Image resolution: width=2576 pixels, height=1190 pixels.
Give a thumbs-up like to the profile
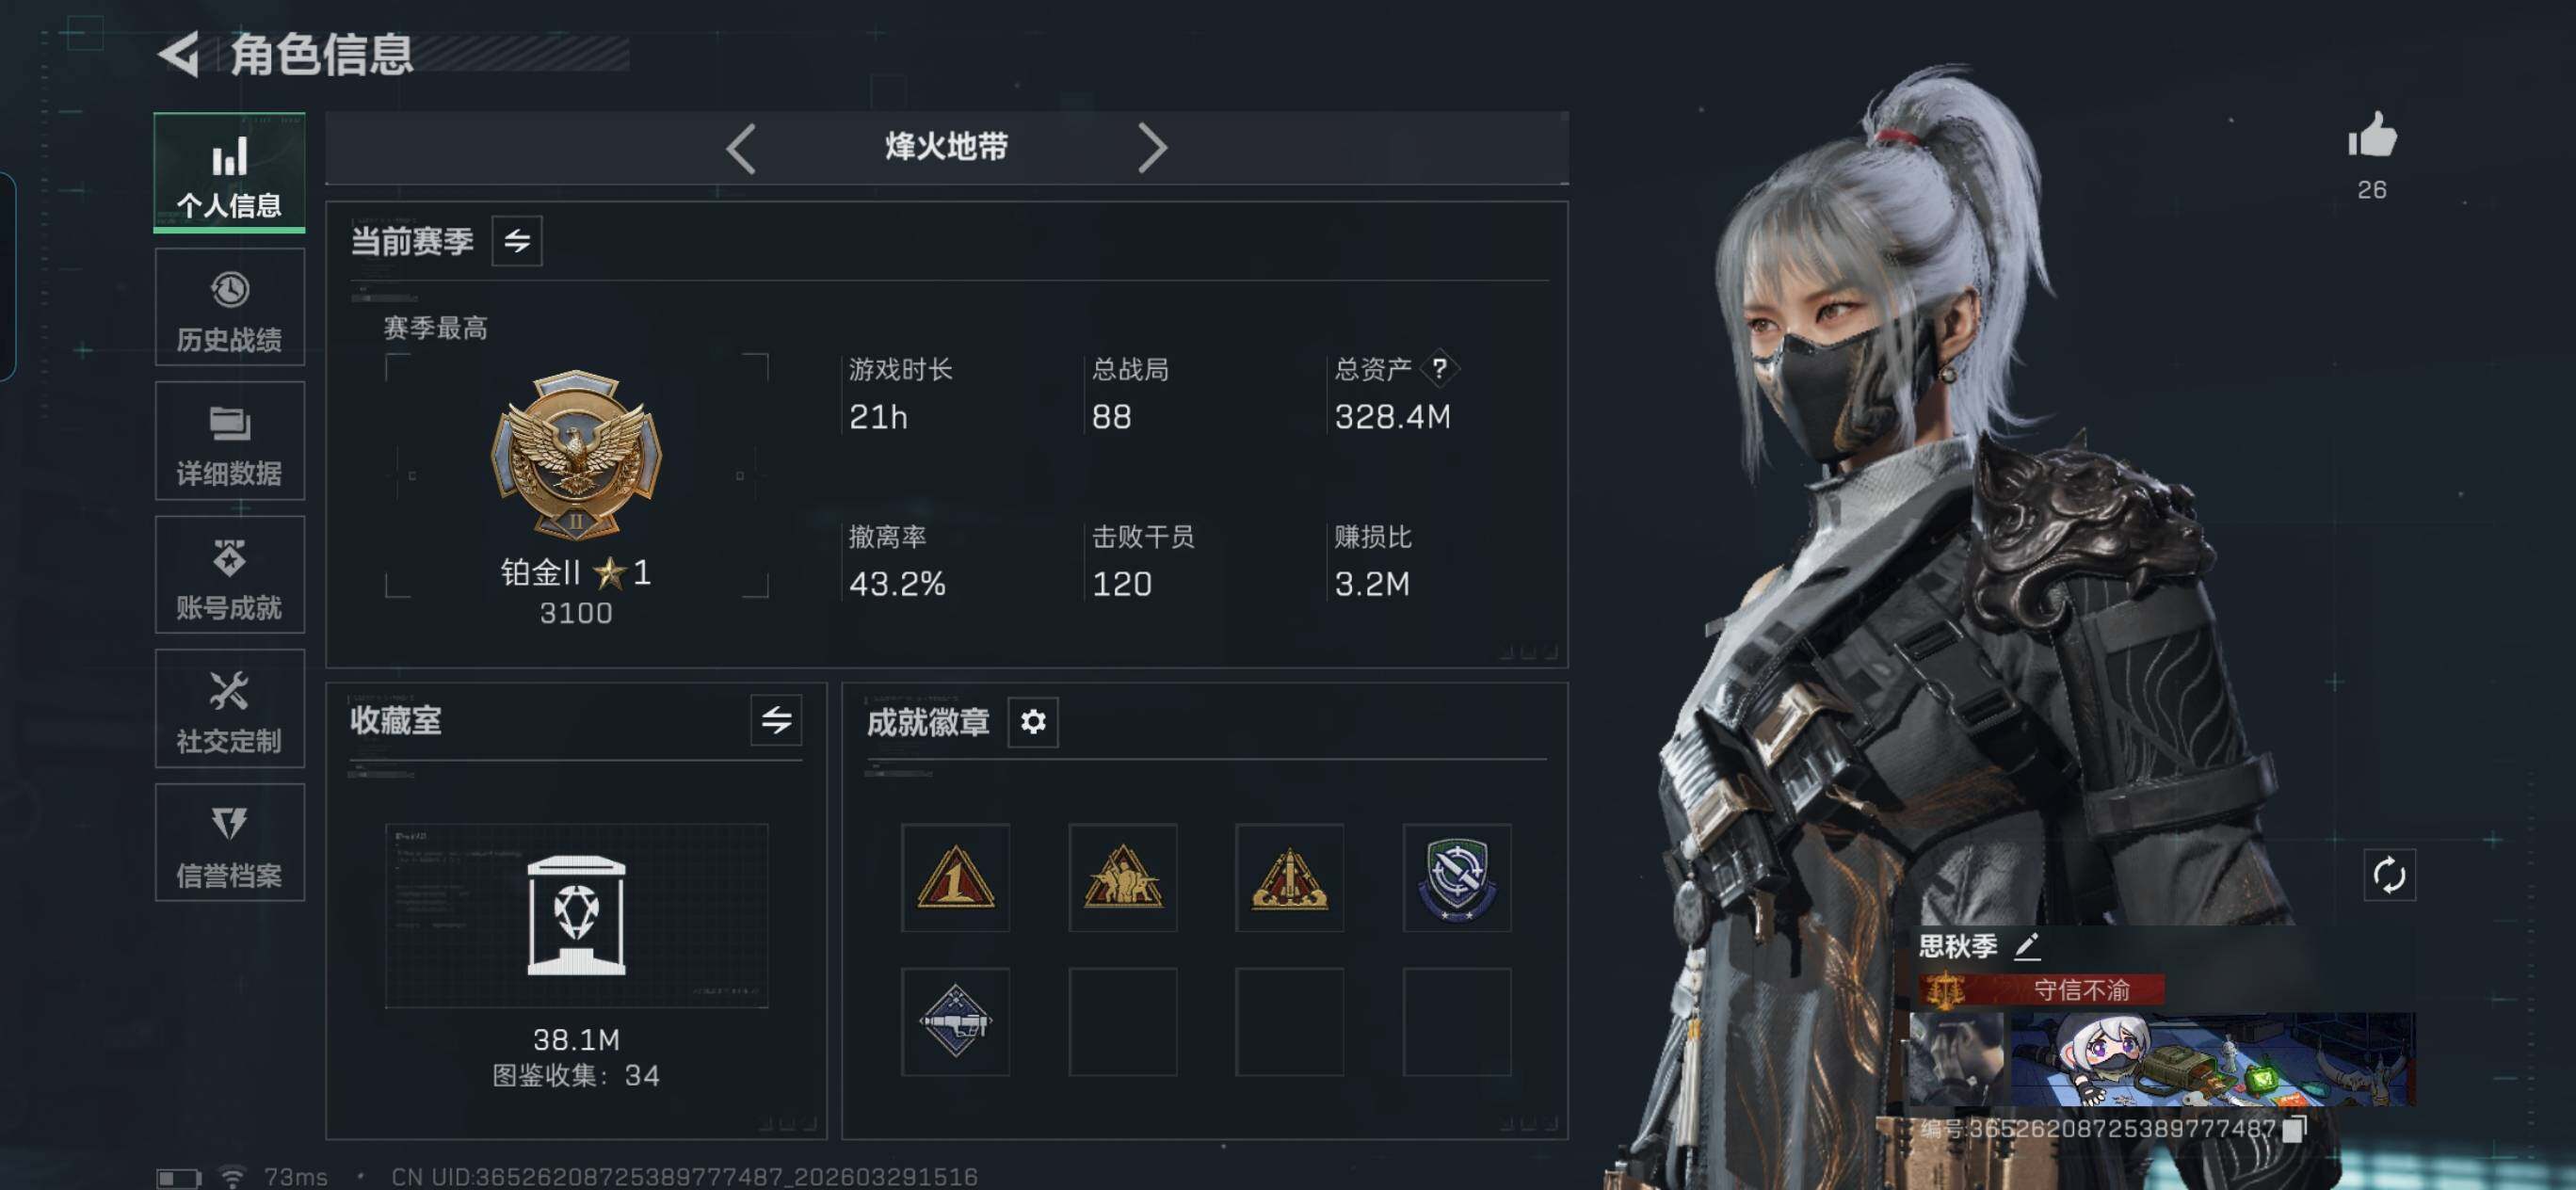point(2372,137)
